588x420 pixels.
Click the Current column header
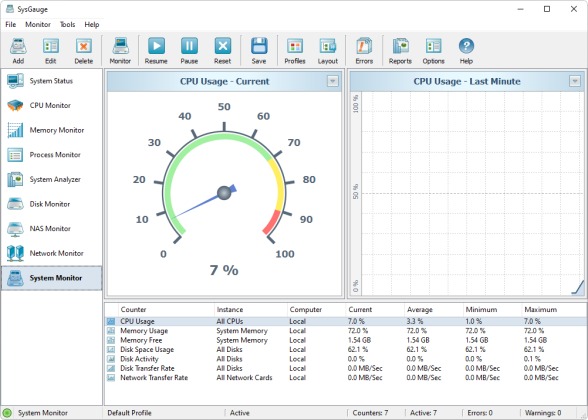click(x=375, y=310)
